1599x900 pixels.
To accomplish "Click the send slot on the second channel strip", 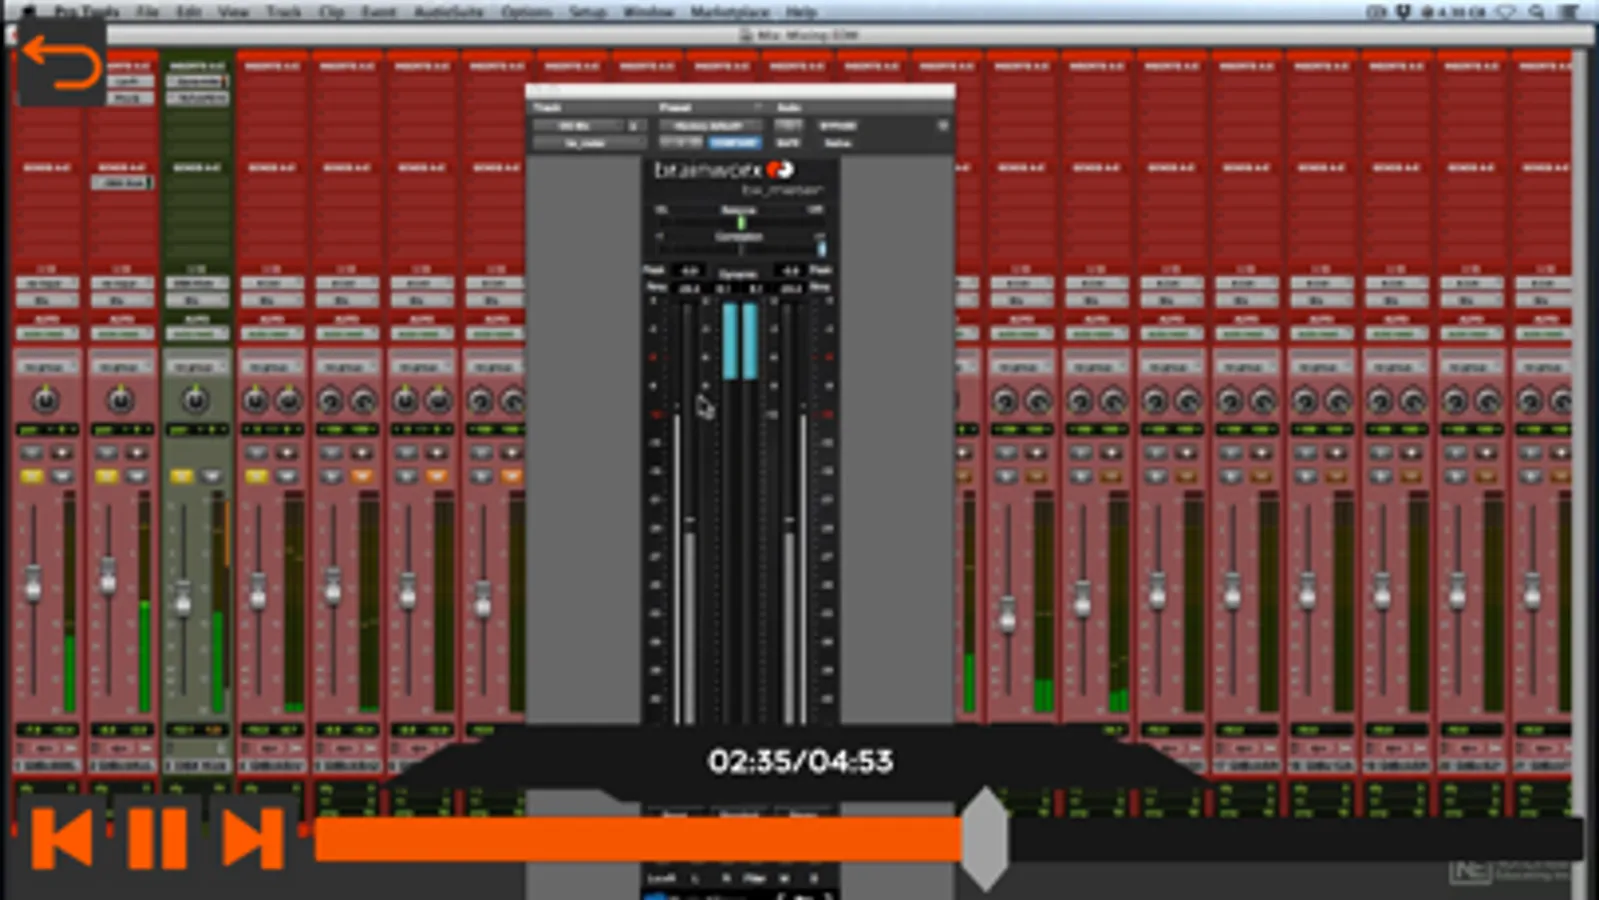I will pos(121,183).
